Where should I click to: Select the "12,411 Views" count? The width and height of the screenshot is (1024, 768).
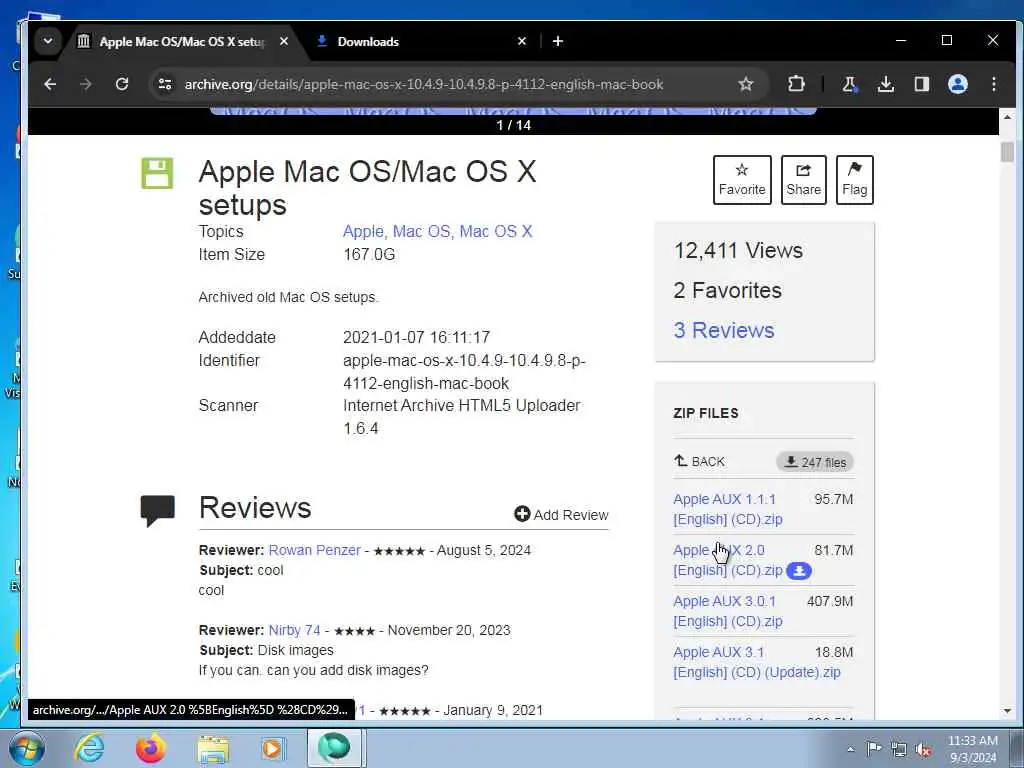738,250
